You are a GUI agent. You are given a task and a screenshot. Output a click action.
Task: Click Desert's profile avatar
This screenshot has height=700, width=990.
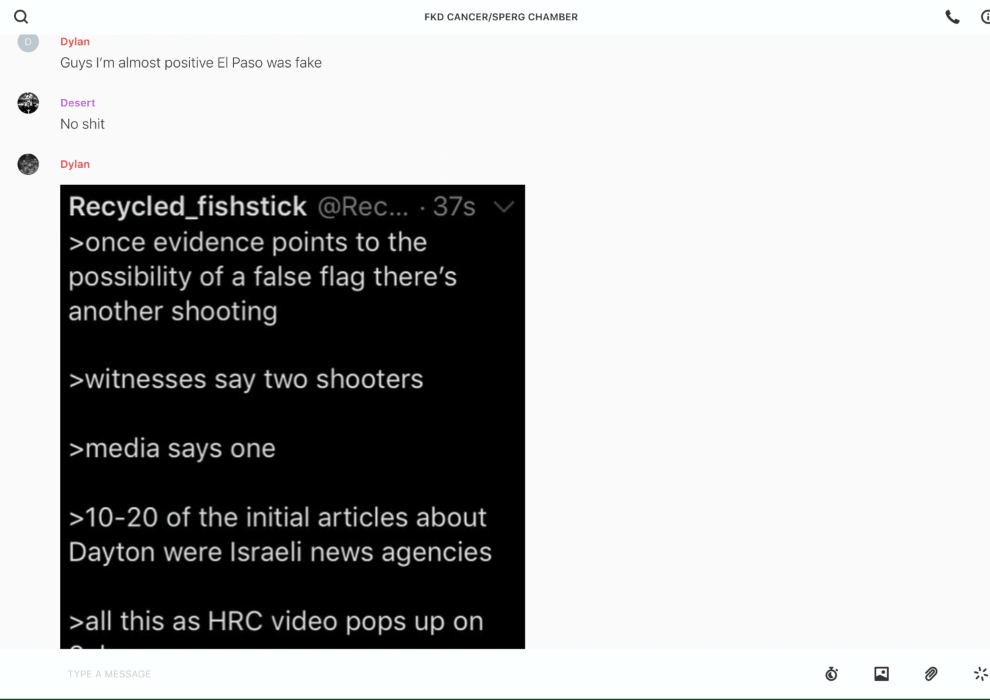click(28, 103)
